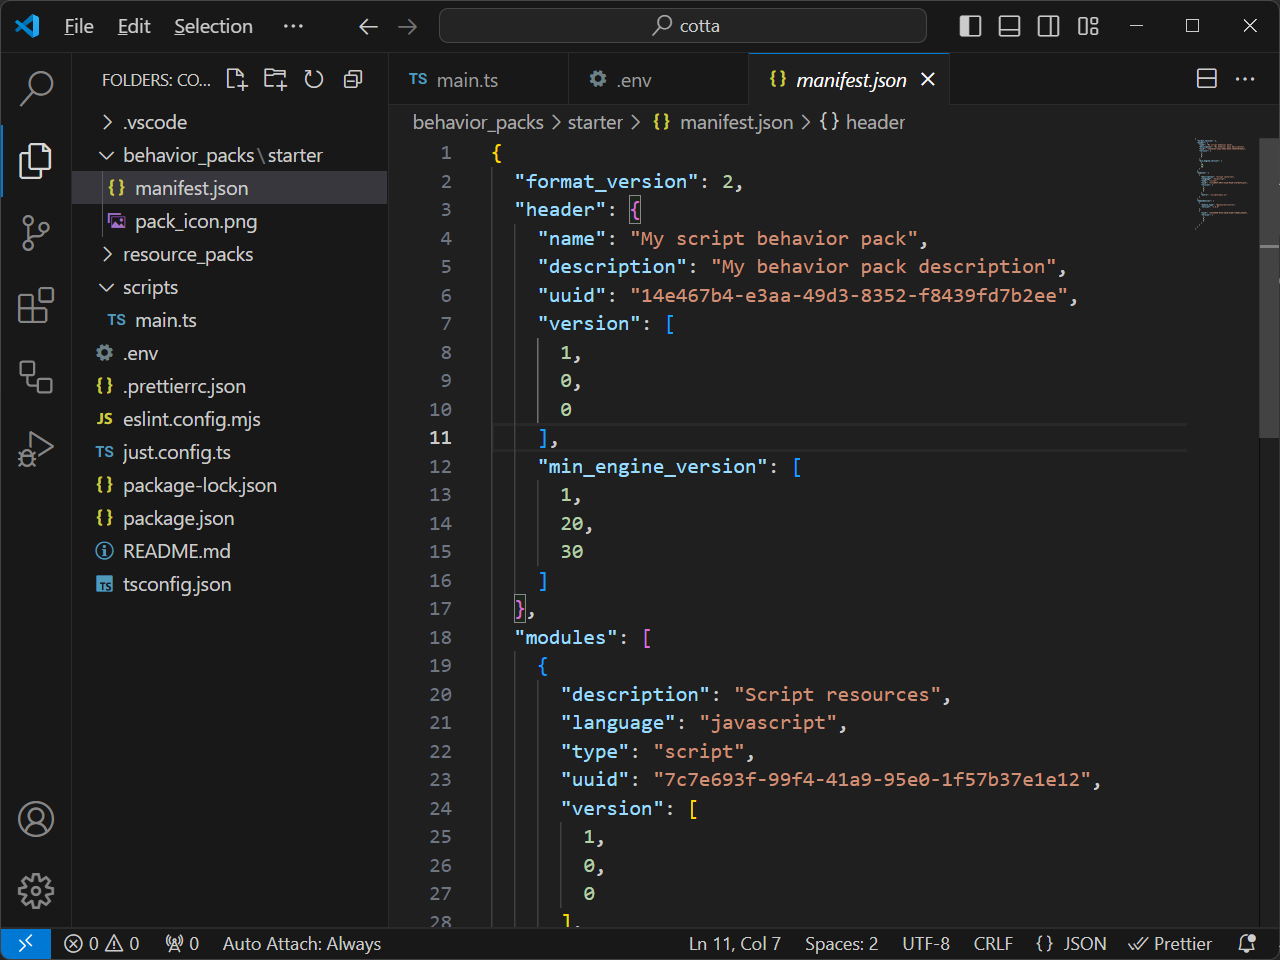
Task: Open pack_icon.png in the file tree
Action: tap(229, 221)
